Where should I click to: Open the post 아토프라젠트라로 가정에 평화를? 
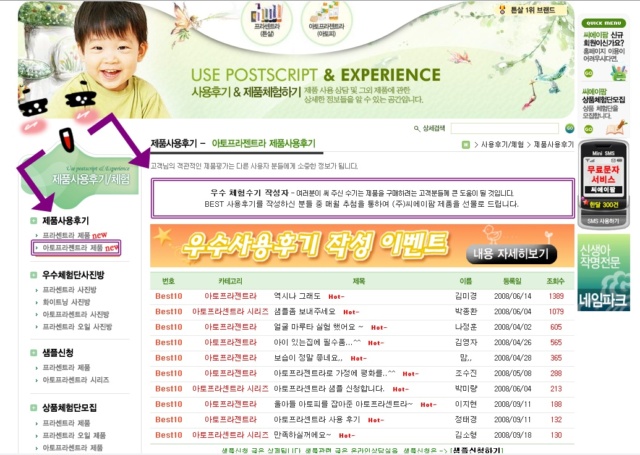click(x=334, y=373)
